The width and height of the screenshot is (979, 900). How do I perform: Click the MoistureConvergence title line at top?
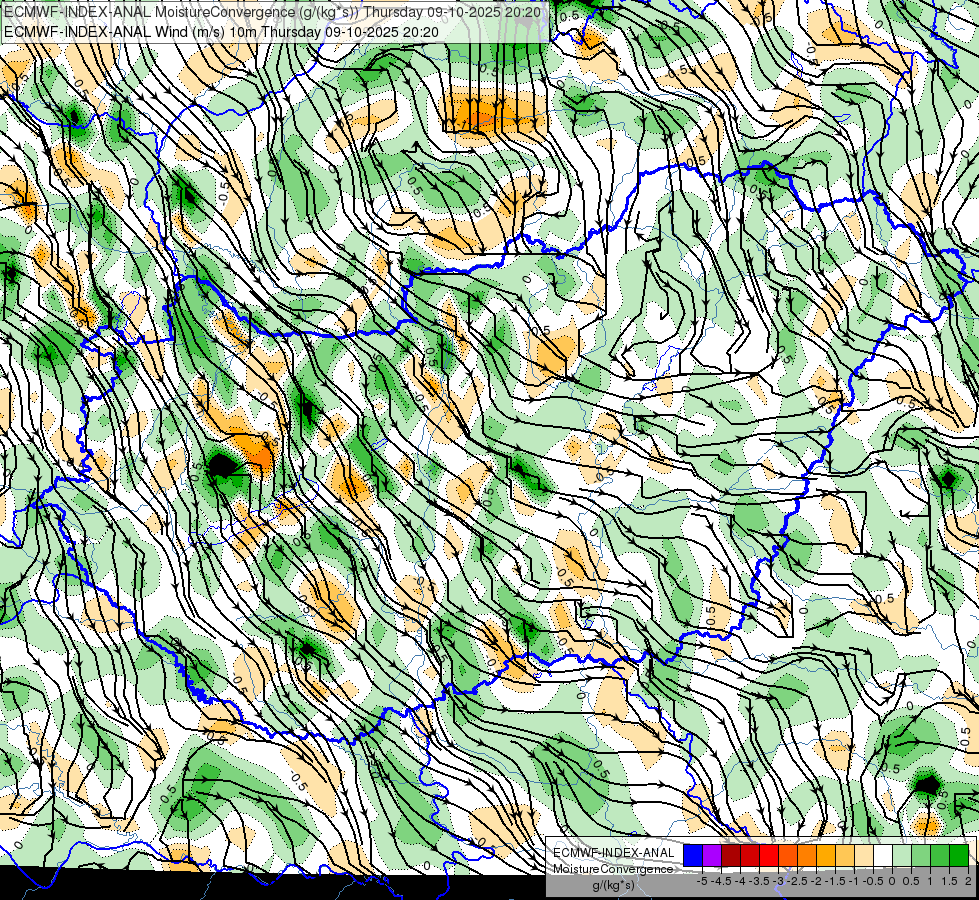(272, 12)
